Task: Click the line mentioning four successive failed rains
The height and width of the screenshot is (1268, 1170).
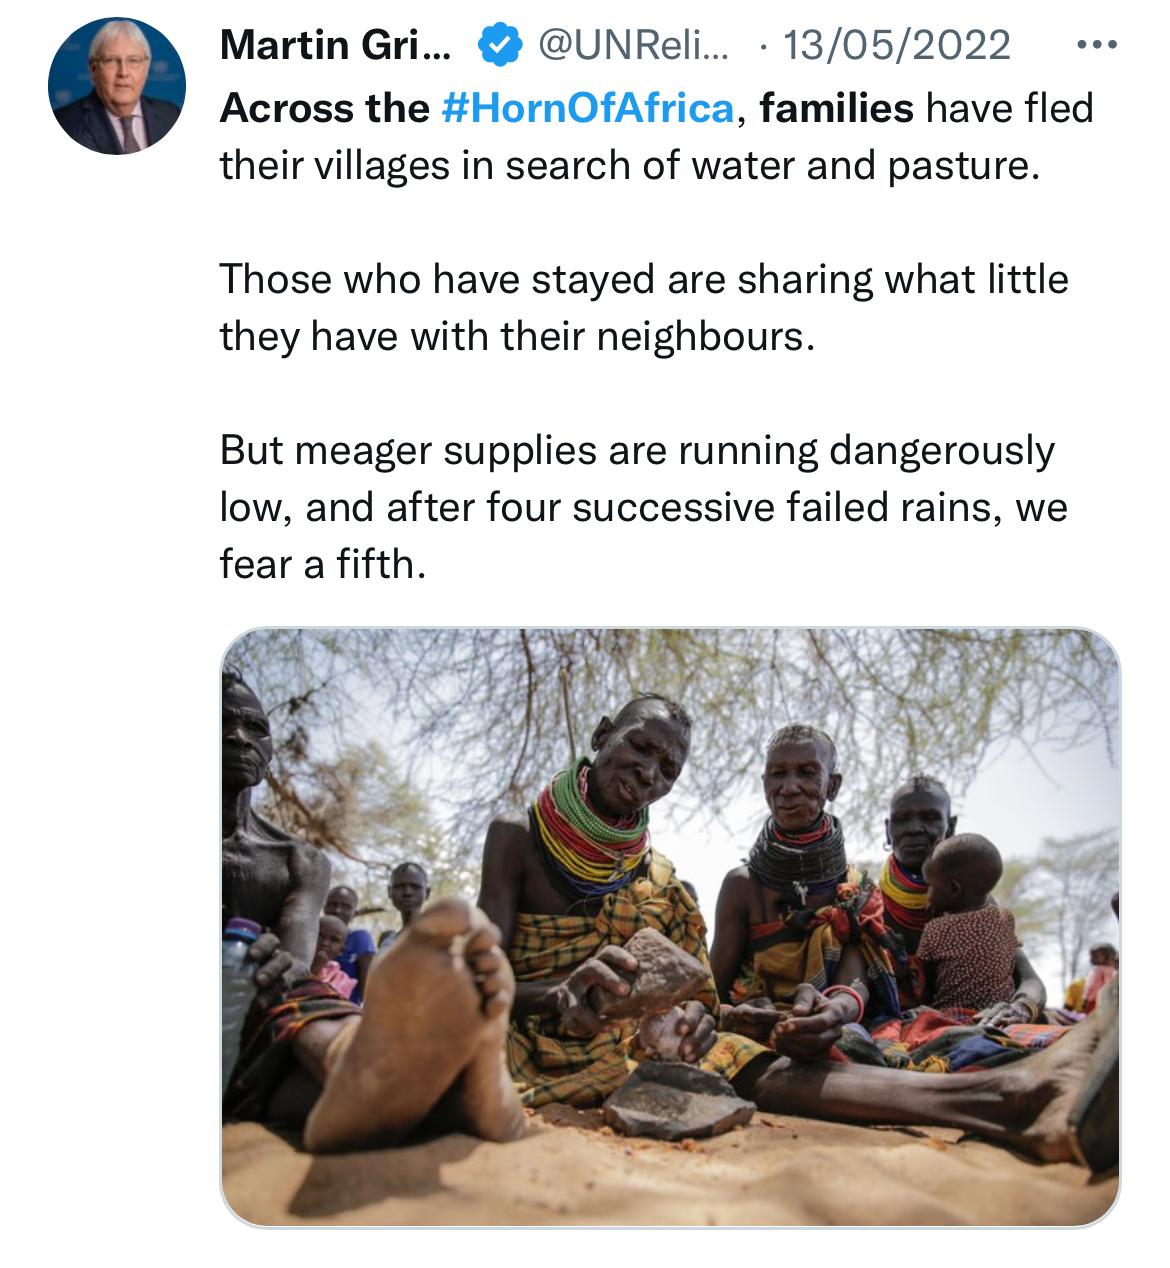Action: point(643,507)
